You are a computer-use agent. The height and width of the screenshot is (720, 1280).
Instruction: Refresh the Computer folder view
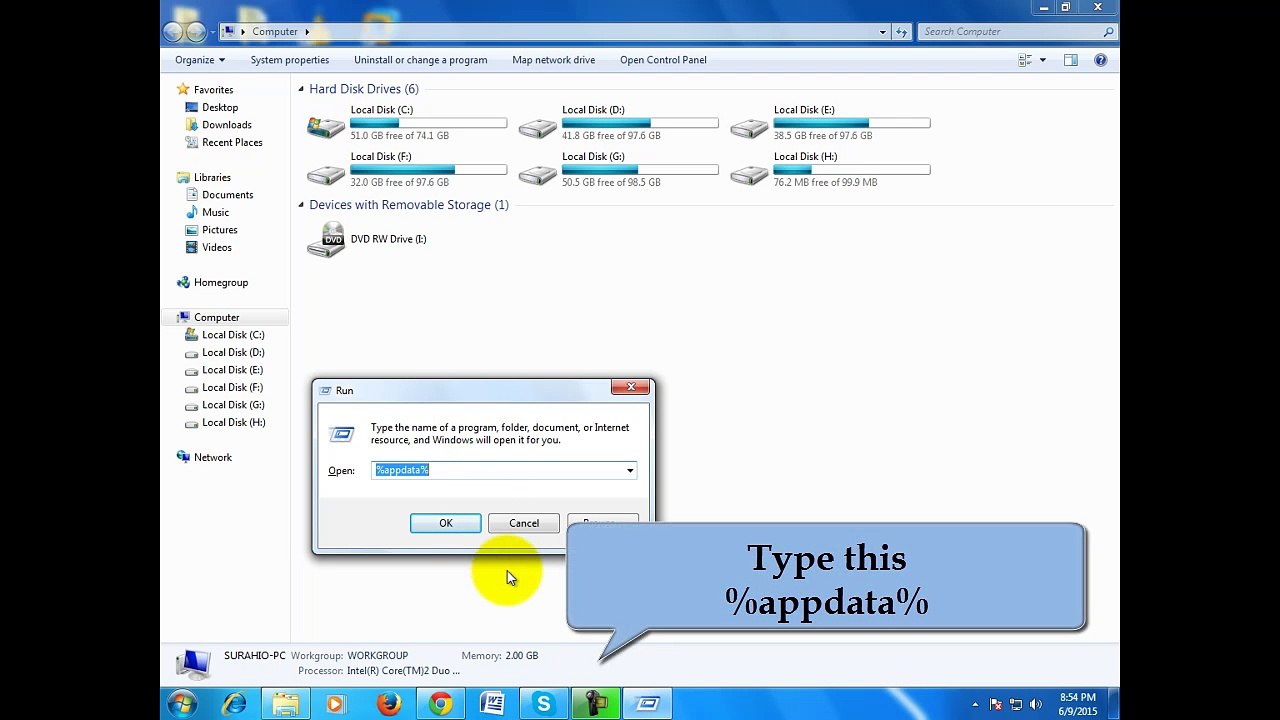tap(901, 32)
